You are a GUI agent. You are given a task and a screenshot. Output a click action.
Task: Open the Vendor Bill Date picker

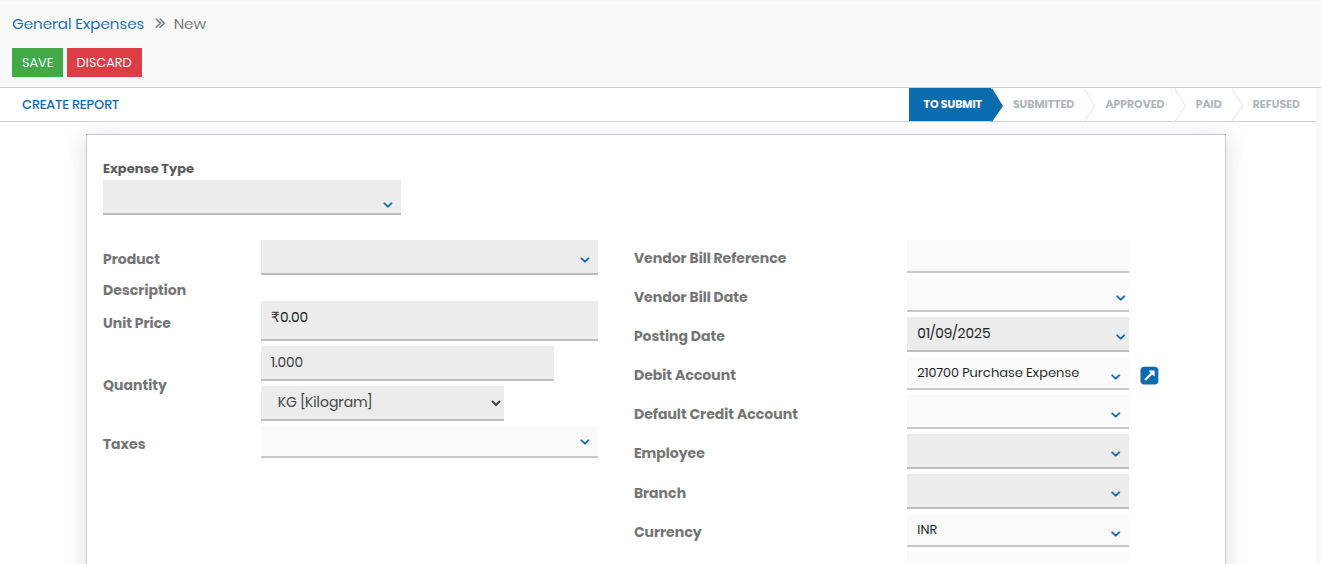click(x=1017, y=296)
